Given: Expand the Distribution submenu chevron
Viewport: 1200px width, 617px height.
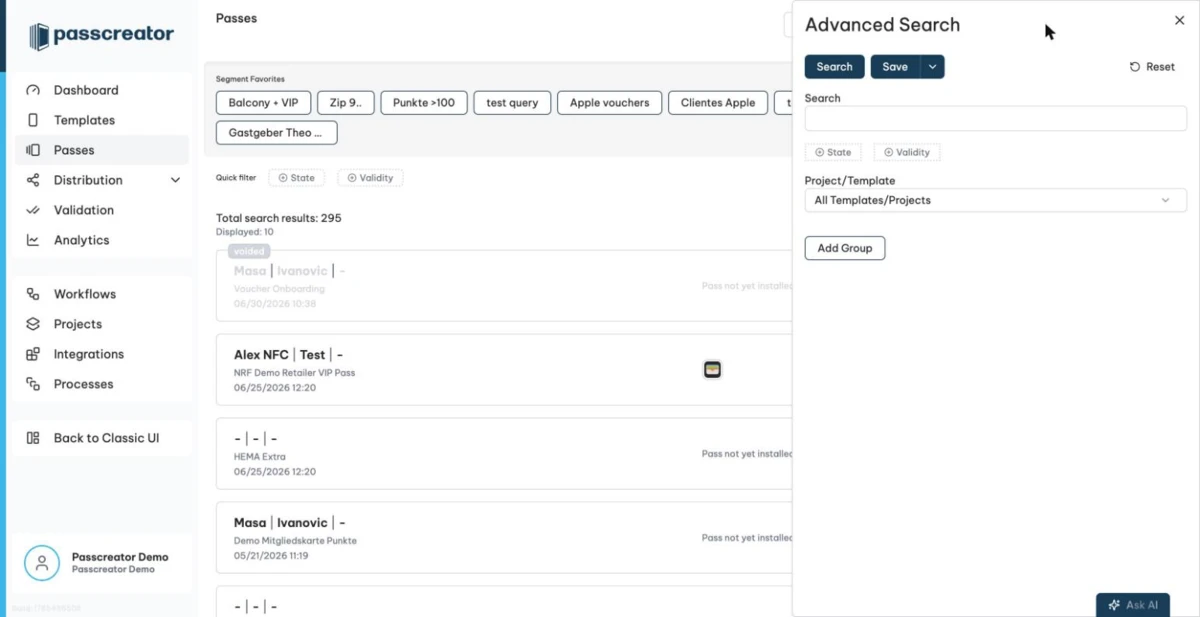Looking at the screenshot, I should coord(175,180).
